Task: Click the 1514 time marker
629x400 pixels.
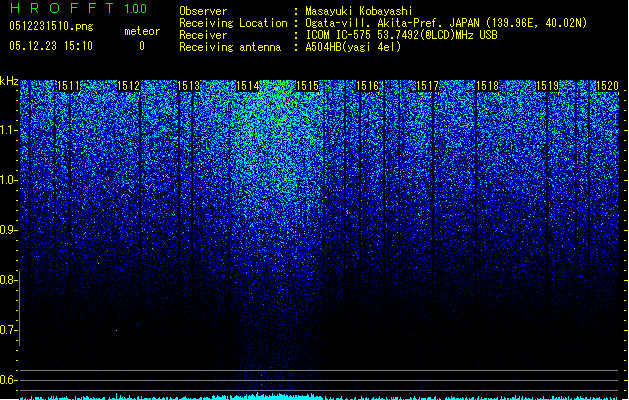Action: 248,86
